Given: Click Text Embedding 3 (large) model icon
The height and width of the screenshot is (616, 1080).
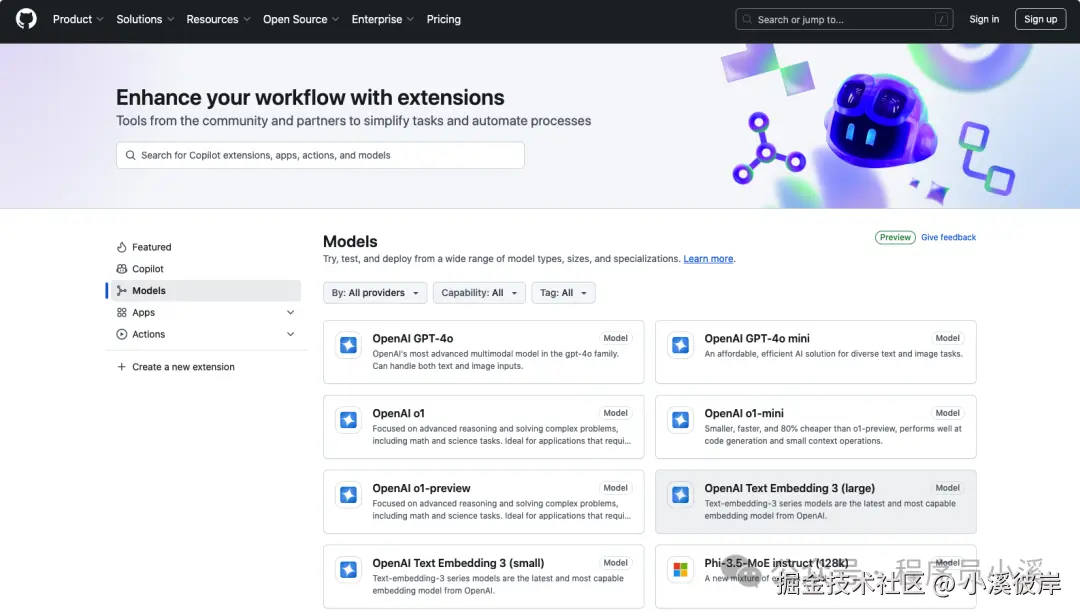Looking at the screenshot, I should click(681, 495).
